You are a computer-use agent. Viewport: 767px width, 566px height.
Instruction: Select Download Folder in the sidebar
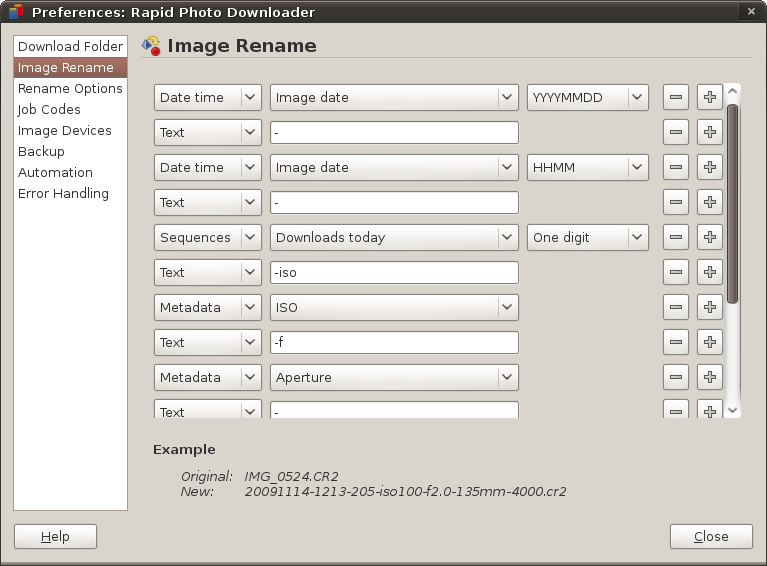pos(70,46)
